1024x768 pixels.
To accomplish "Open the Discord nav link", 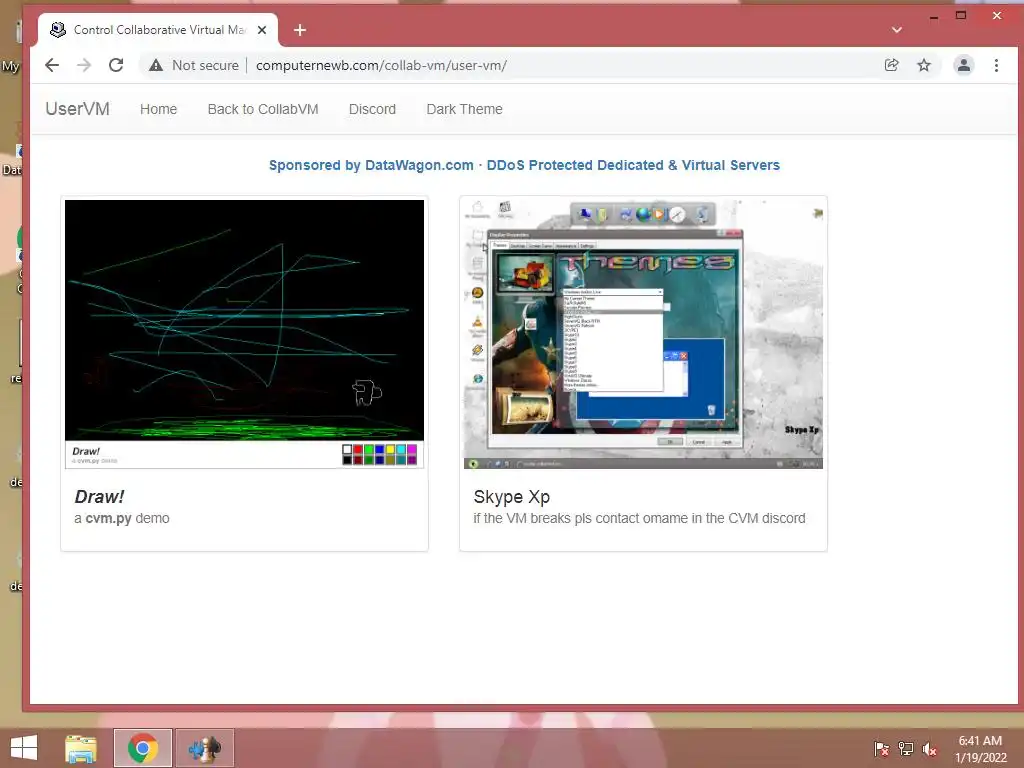I will click(x=372, y=109).
